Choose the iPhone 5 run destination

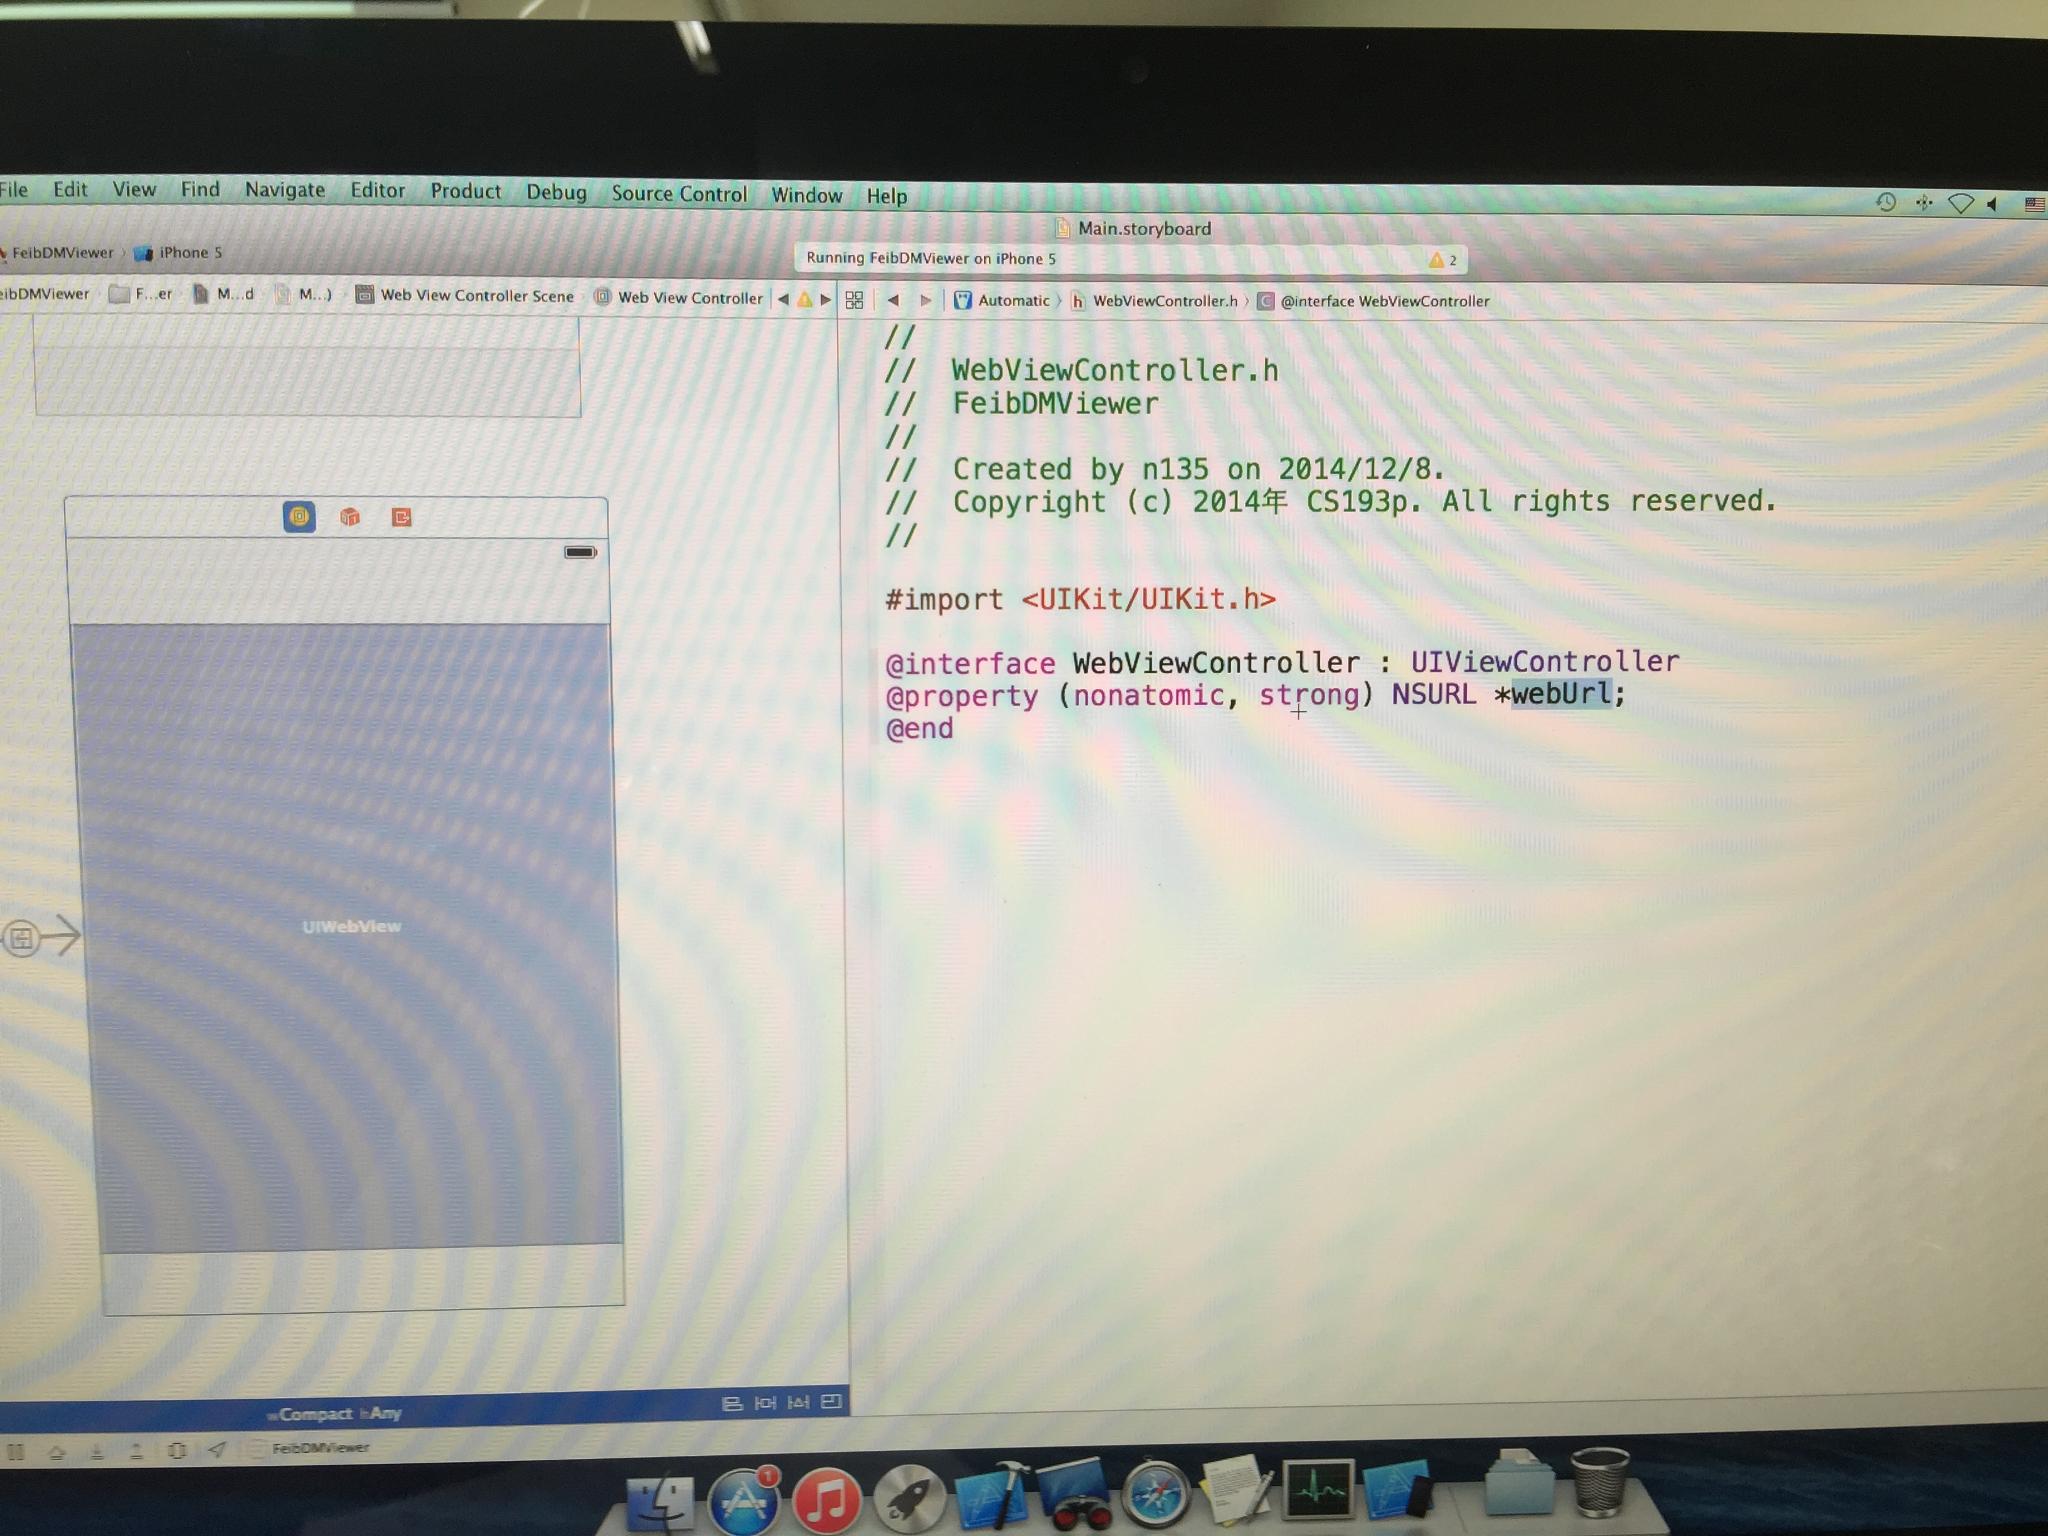pyautogui.click(x=180, y=253)
